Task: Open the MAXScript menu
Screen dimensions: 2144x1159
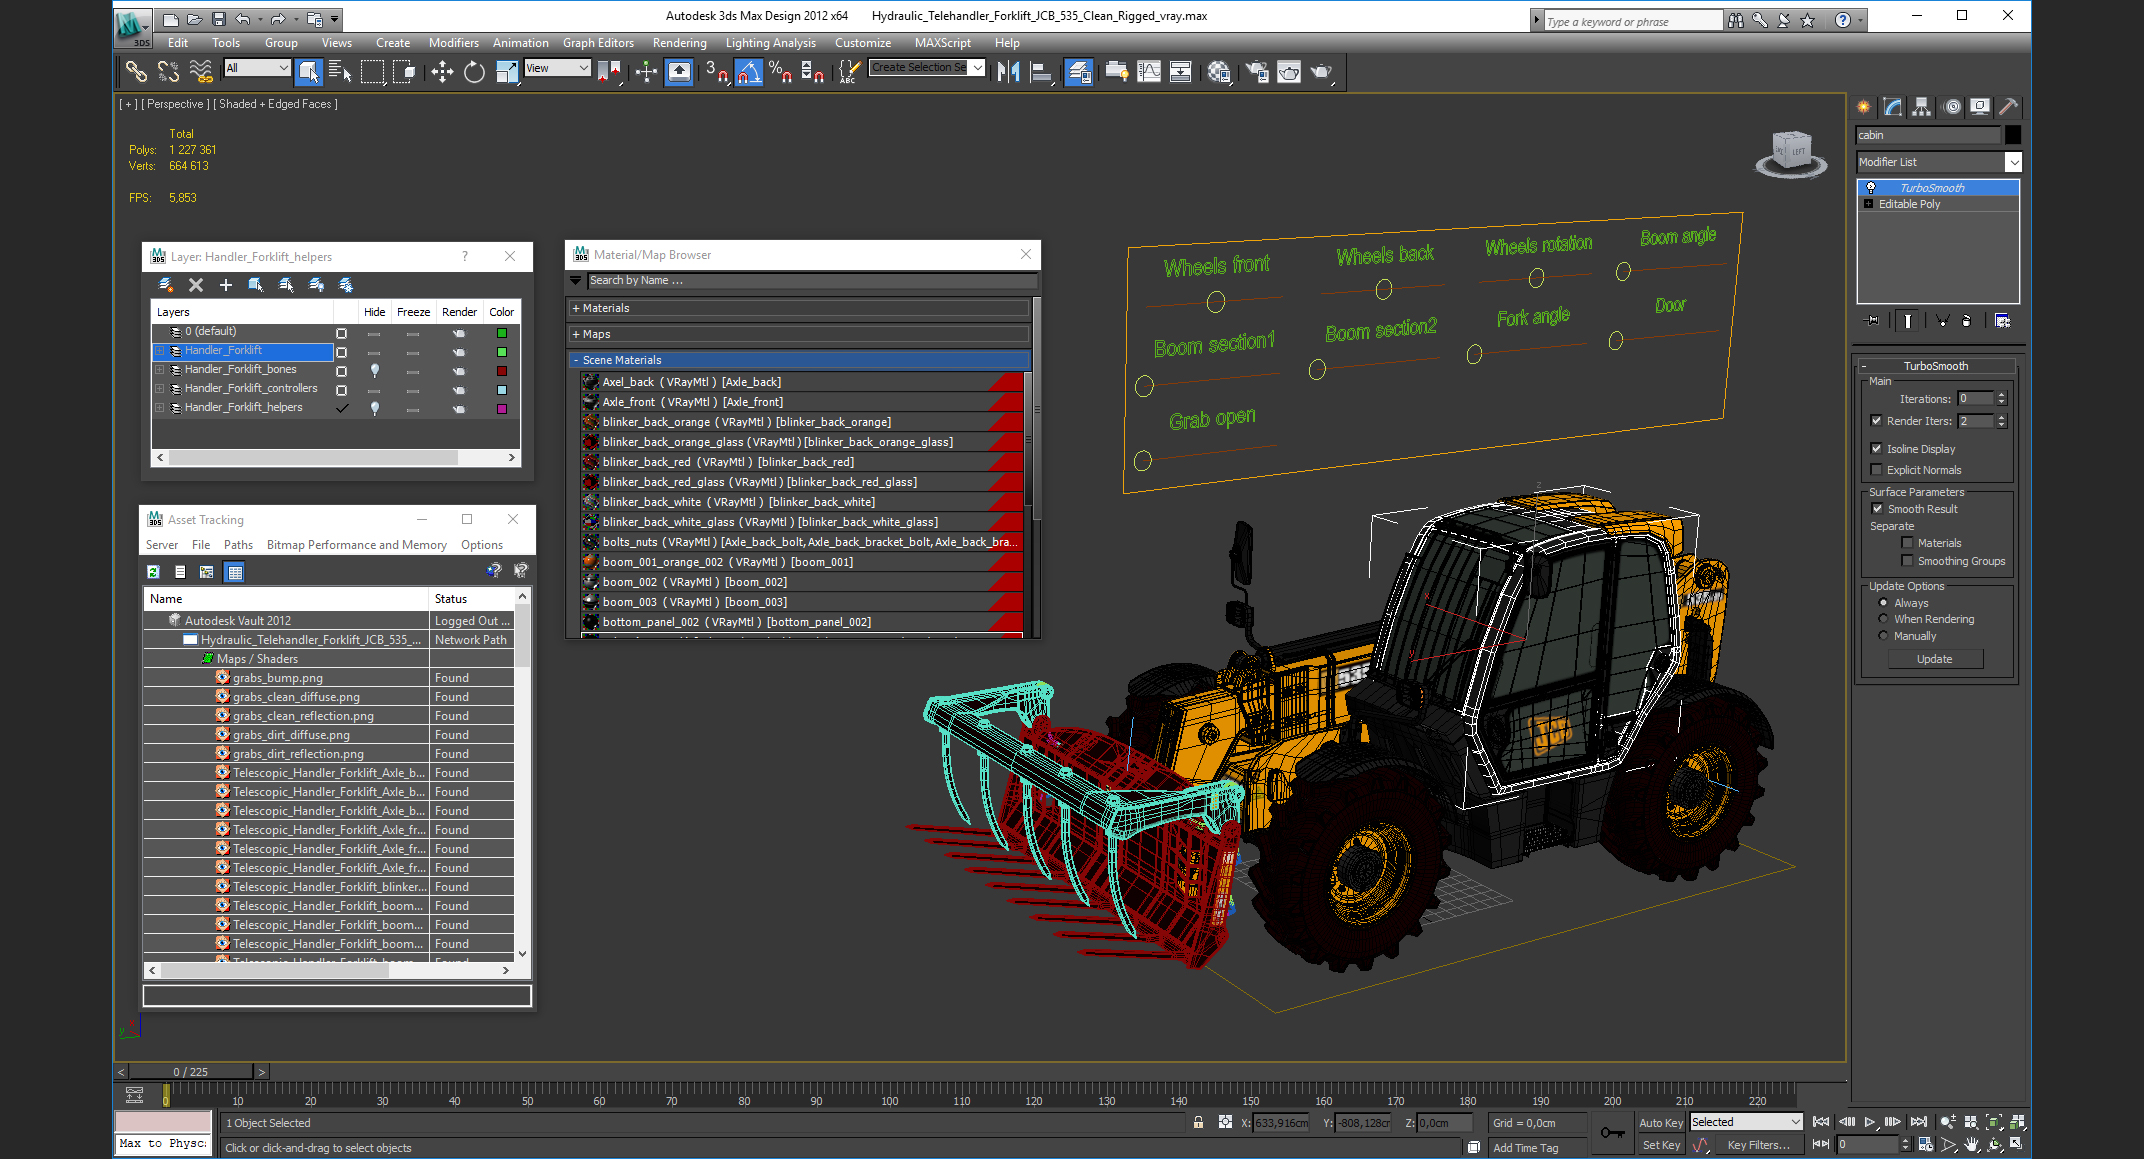Action: pyautogui.click(x=942, y=43)
